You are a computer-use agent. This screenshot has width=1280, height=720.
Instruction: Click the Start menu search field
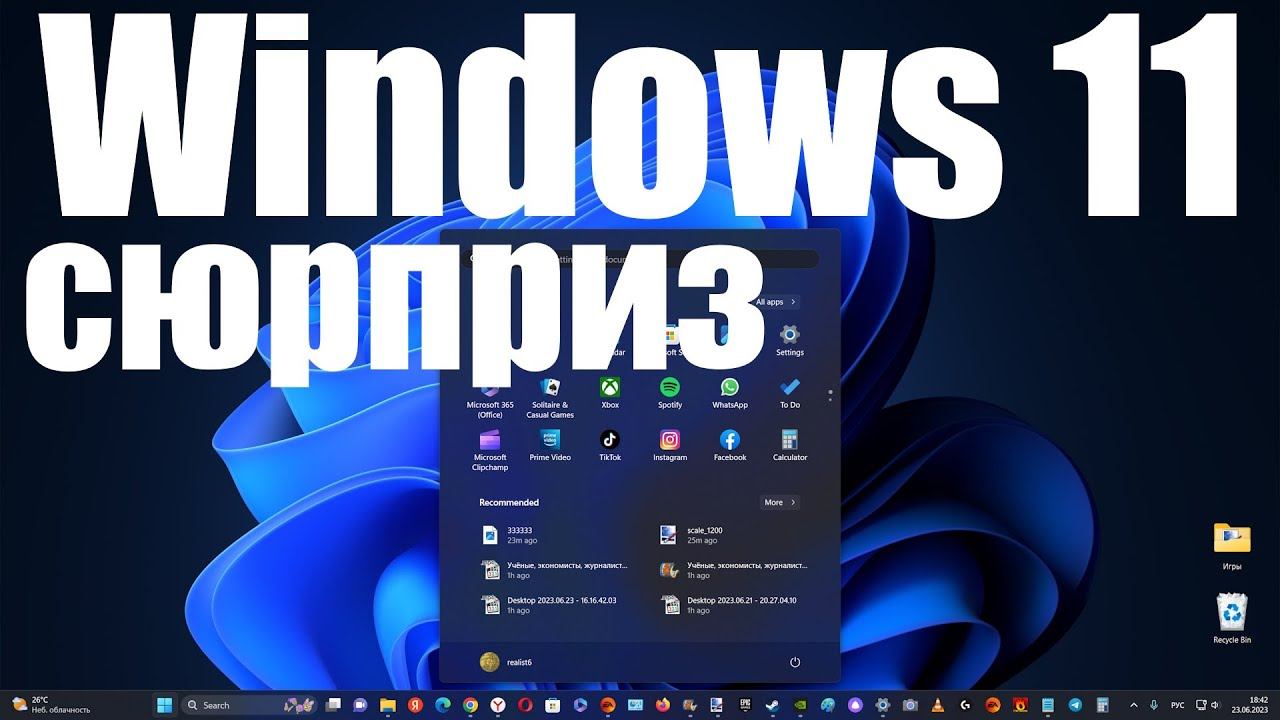point(640,259)
